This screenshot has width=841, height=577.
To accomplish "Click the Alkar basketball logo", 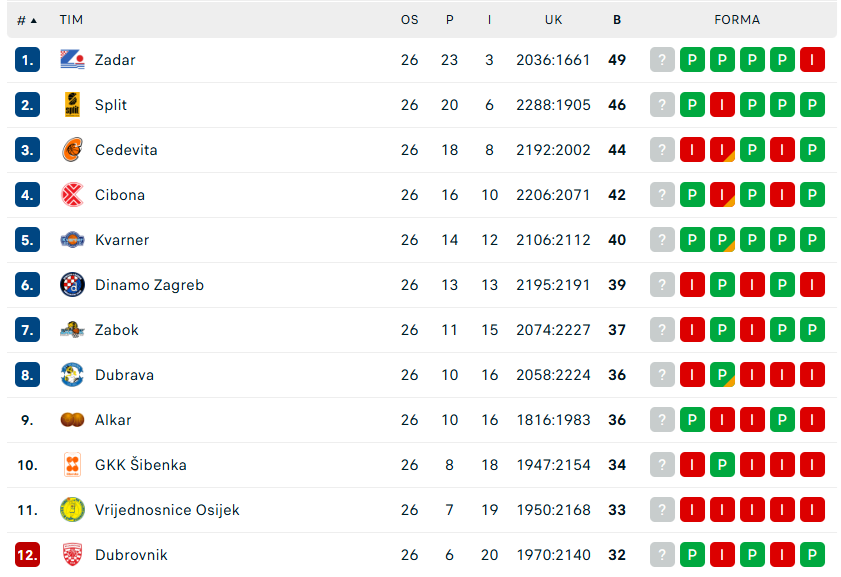I will 72,420.
